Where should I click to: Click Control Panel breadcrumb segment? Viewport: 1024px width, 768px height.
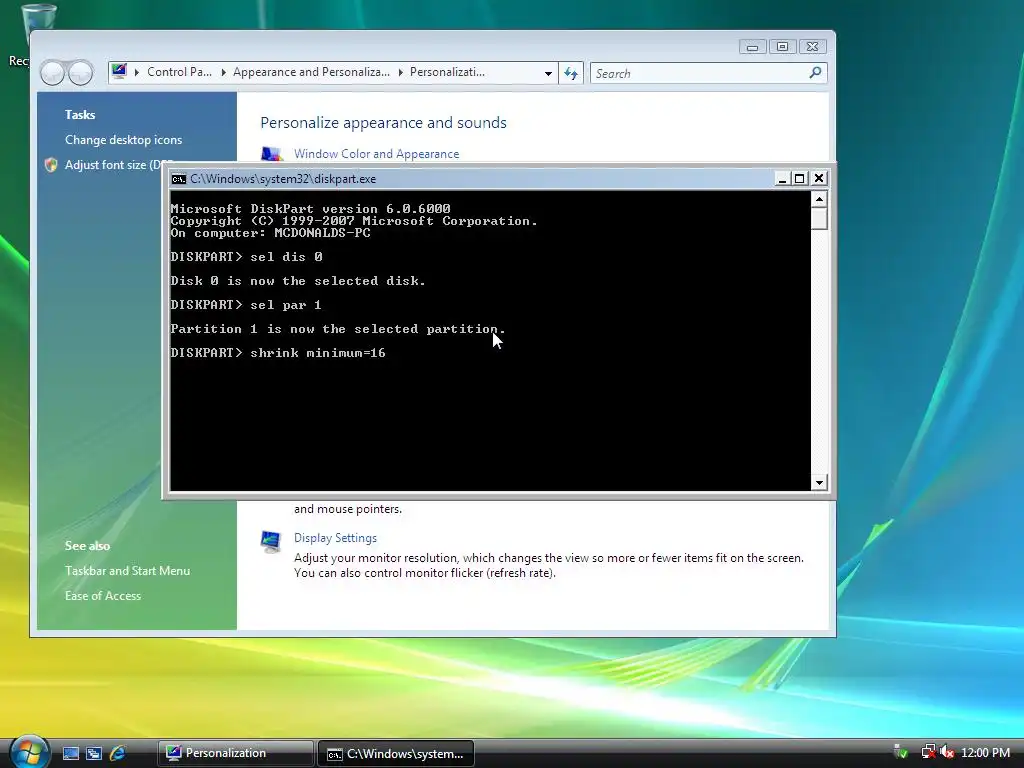[179, 72]
